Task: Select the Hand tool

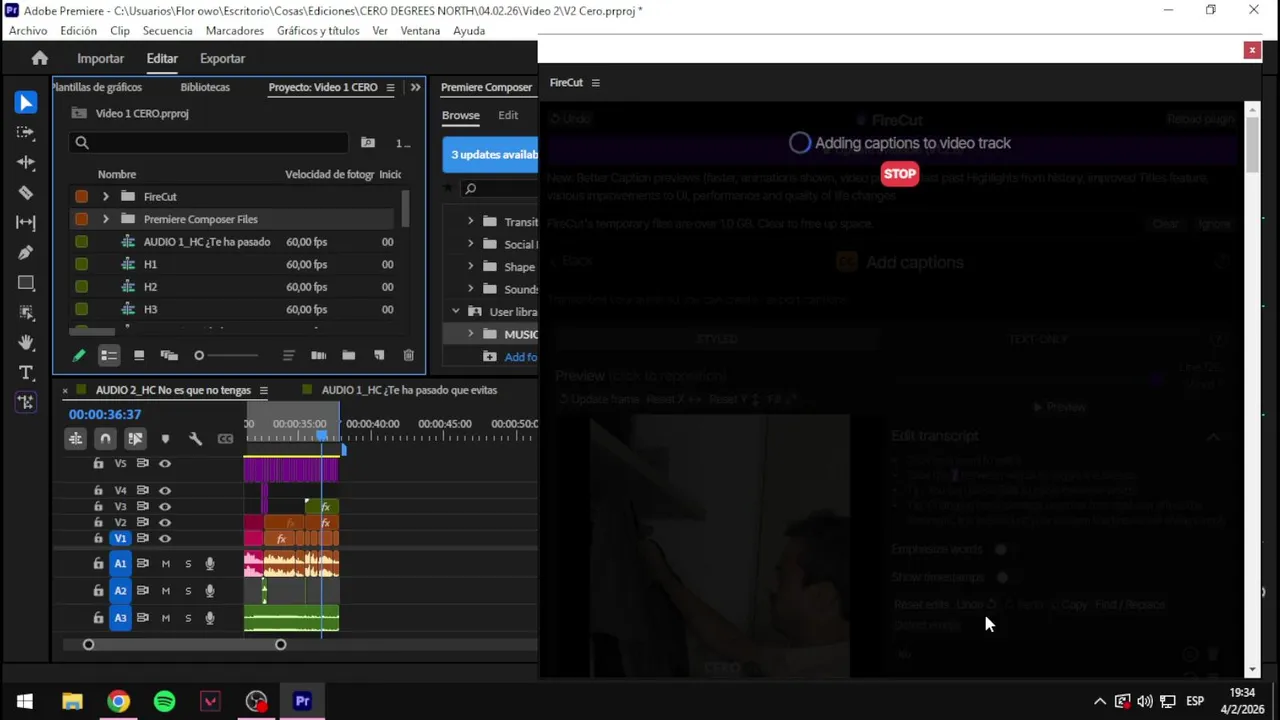Action: (26, 342)
